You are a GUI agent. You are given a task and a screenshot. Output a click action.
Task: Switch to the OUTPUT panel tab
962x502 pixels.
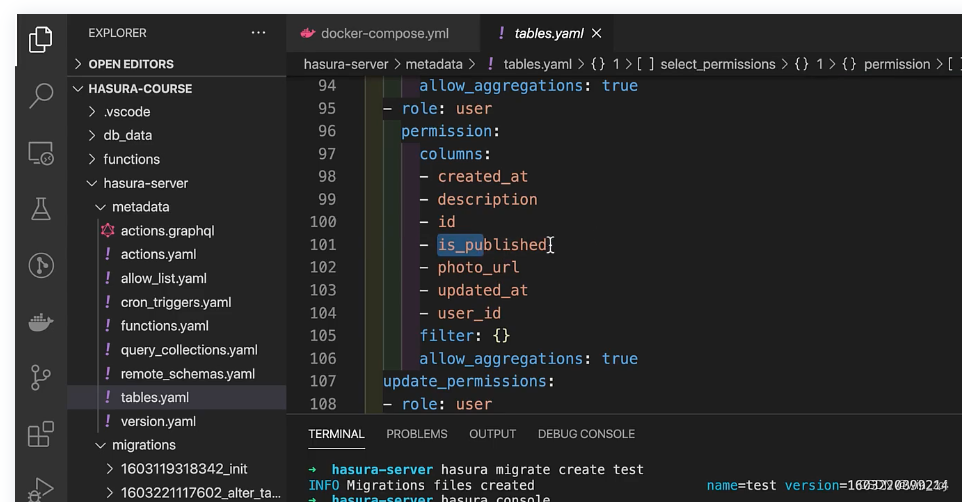[493, 434]
